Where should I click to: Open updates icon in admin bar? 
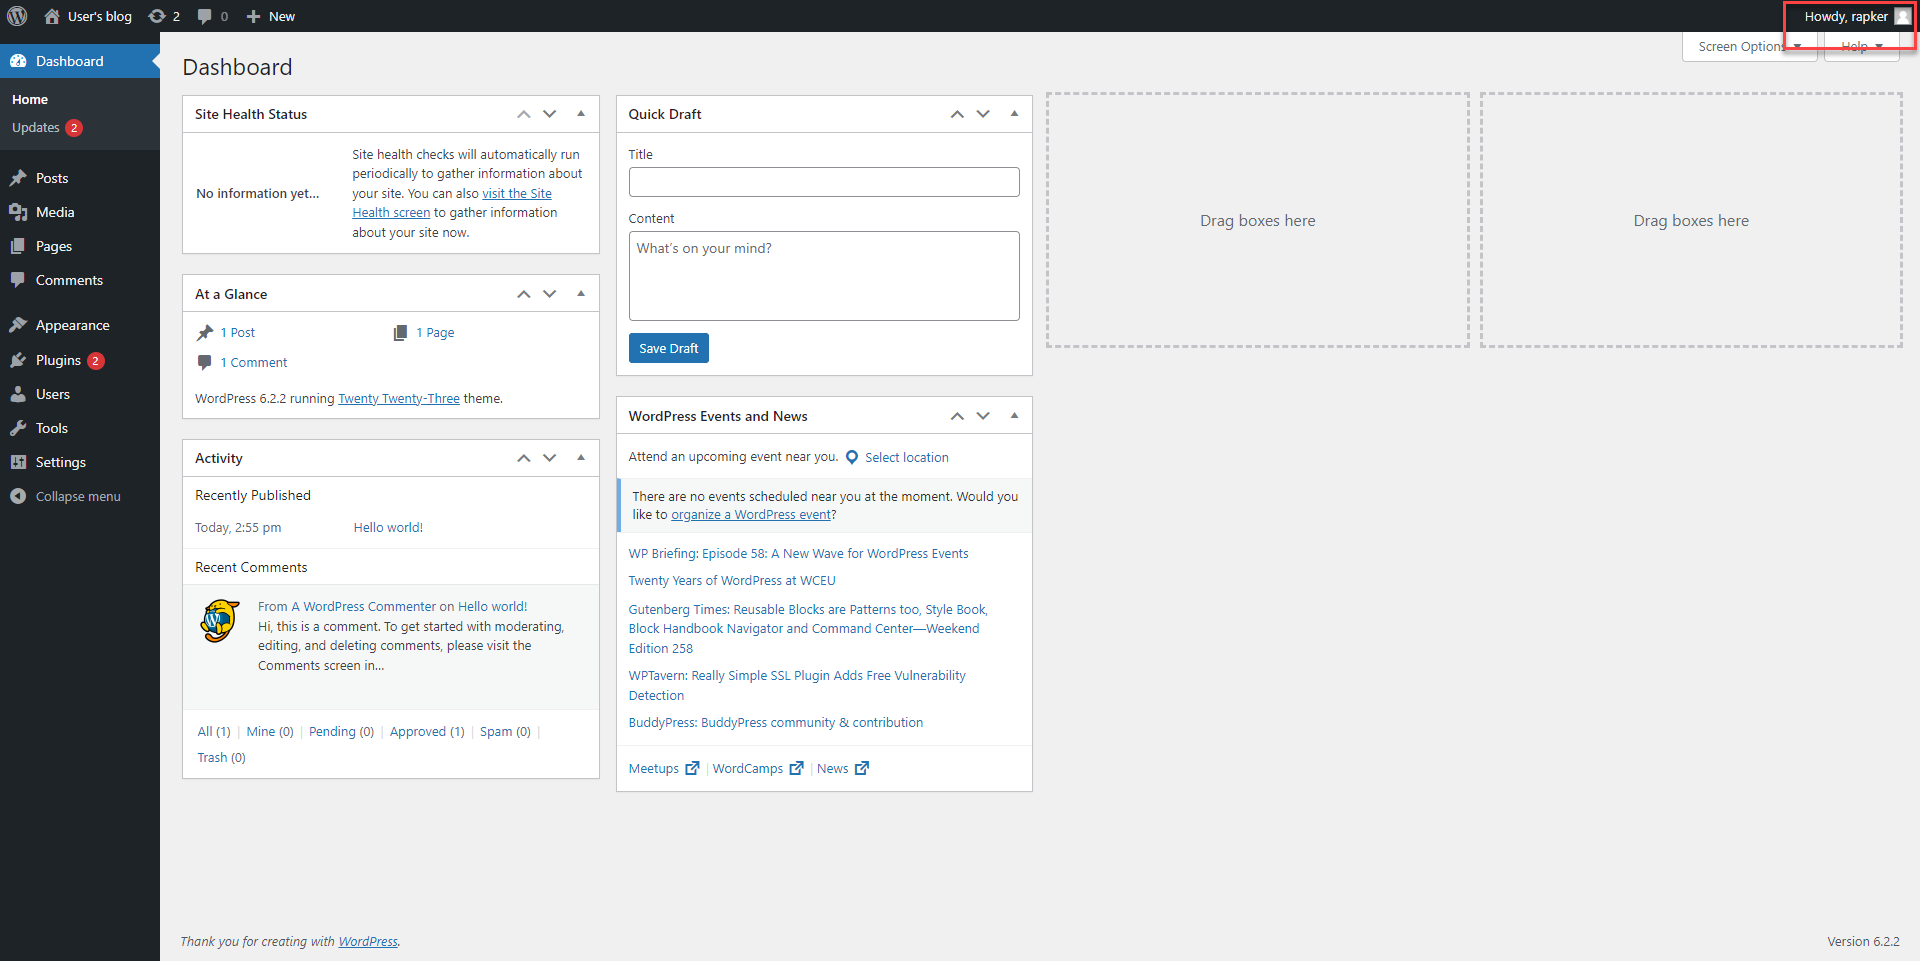click(x=157, y=16)
